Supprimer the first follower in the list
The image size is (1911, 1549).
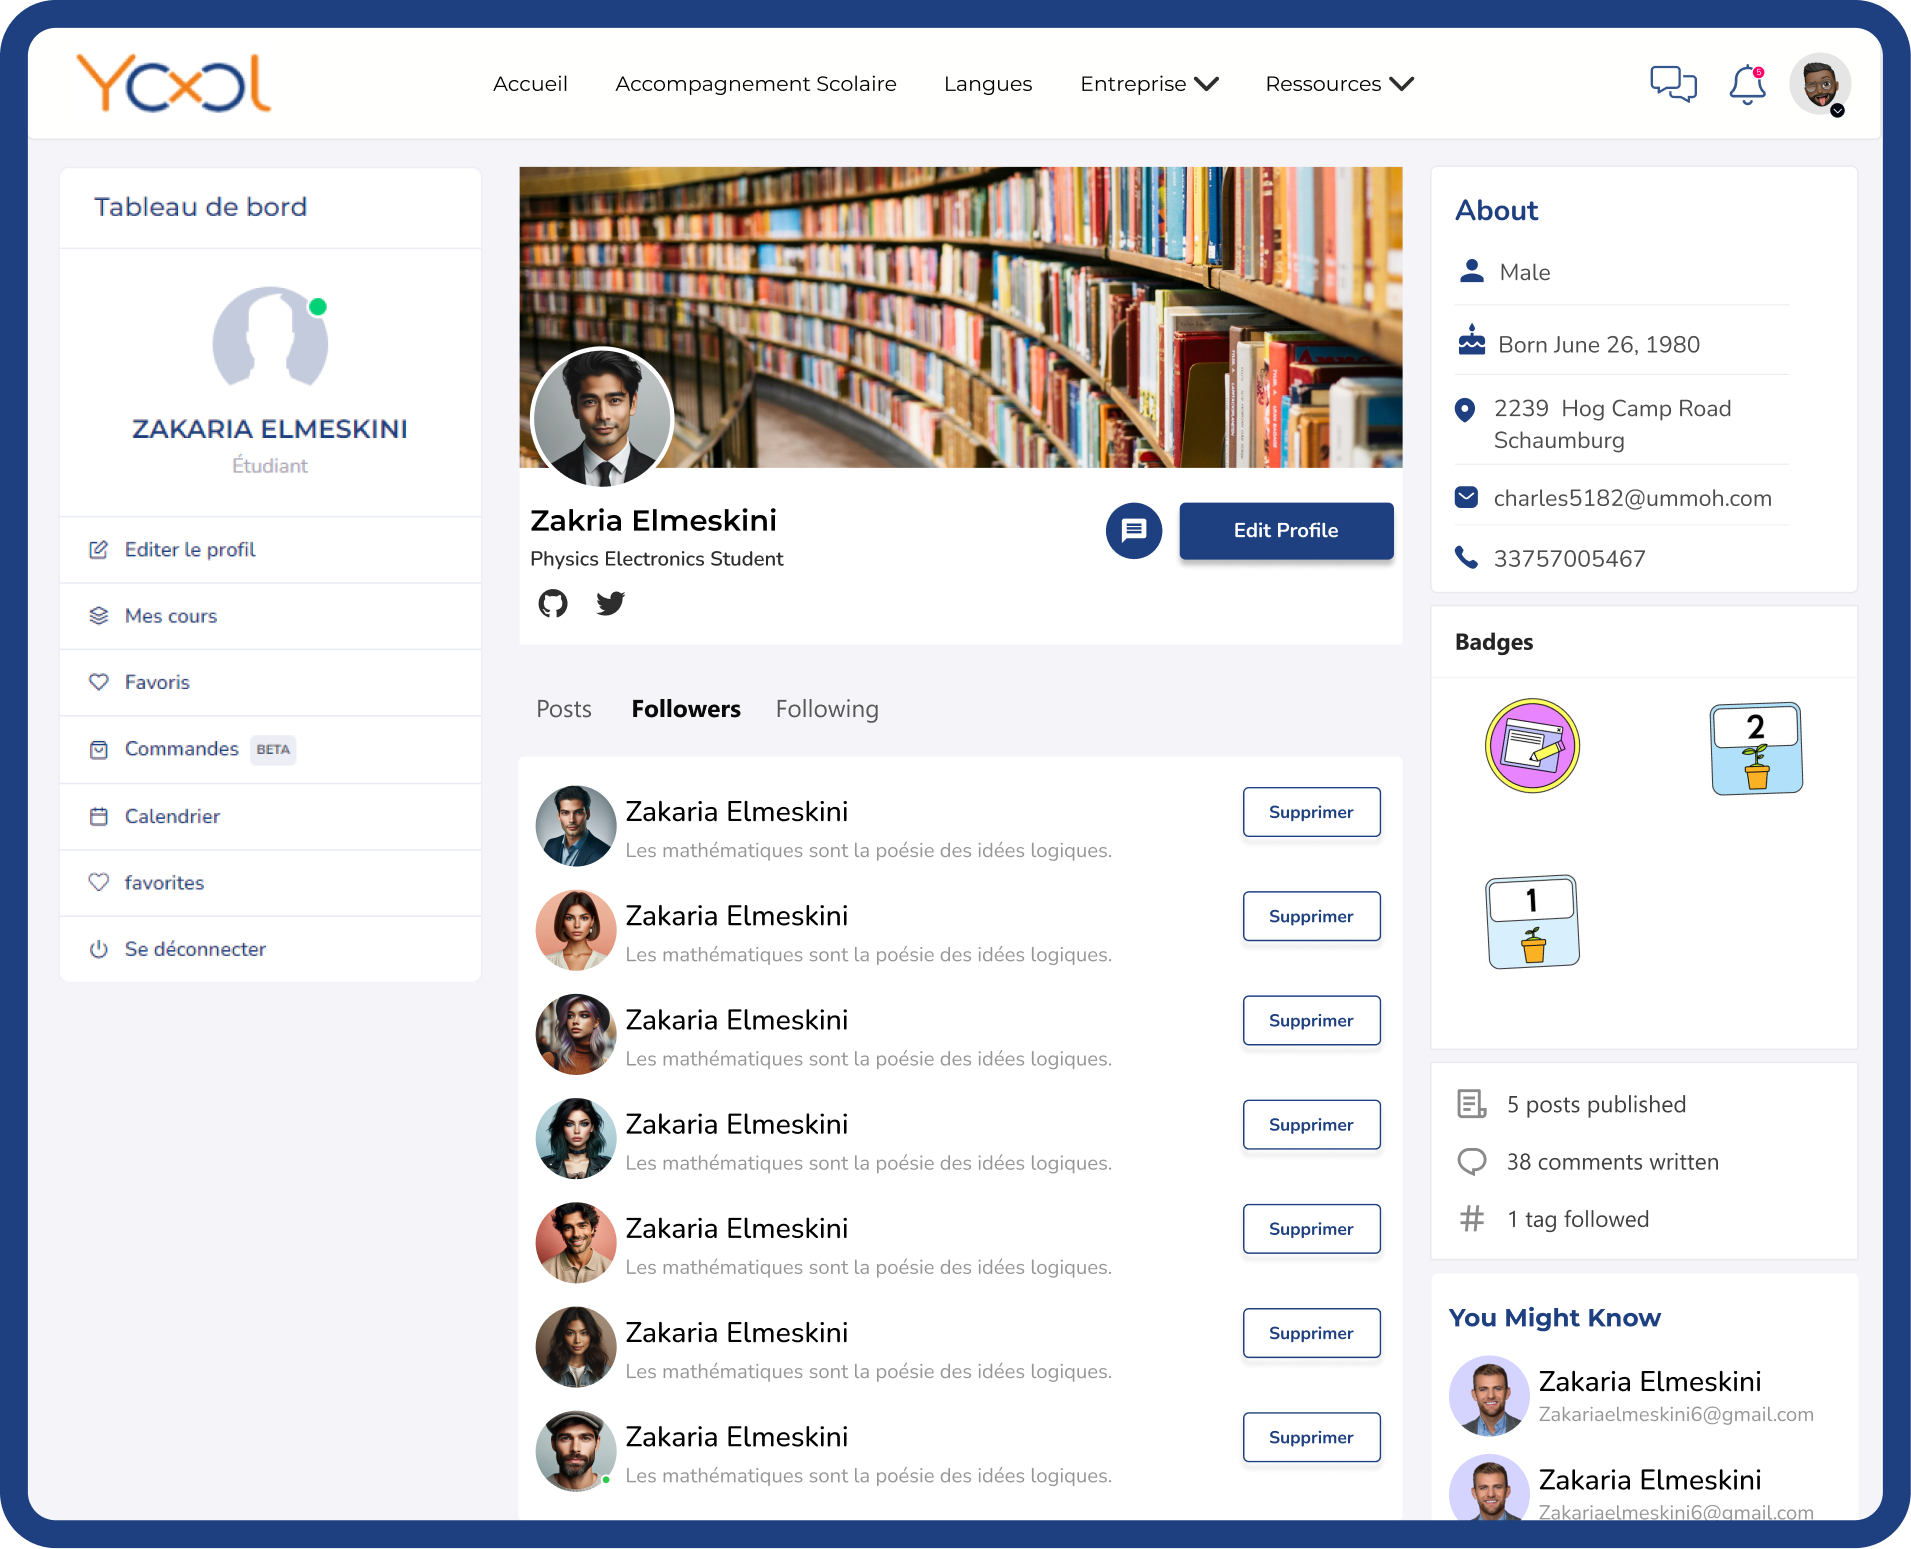pyautogui.click(x=1311, y=812)
